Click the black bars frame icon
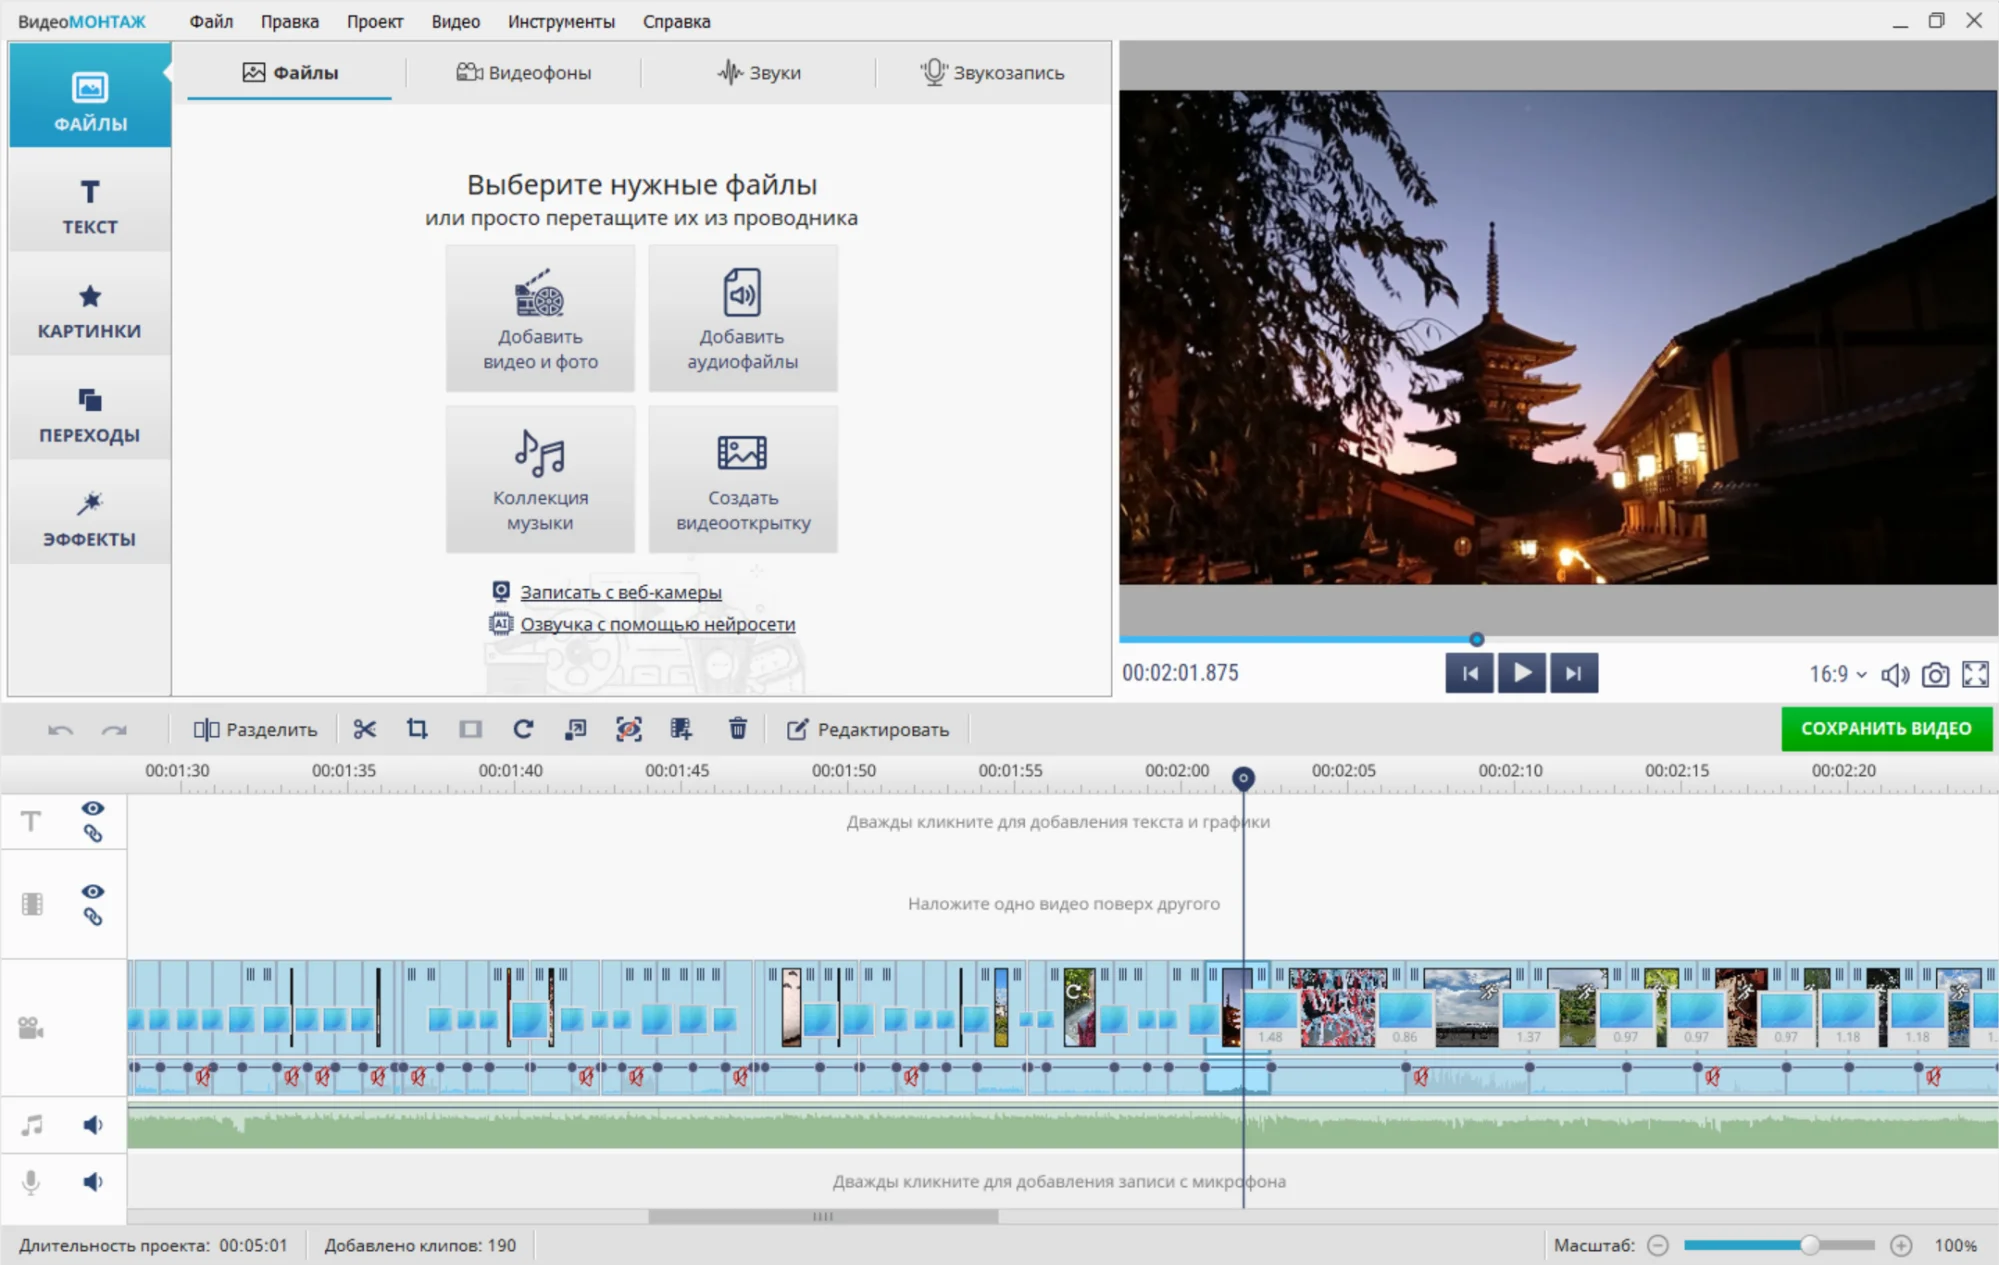Image resolution: width=1999 pixels, height=1265 pixels. 470,729
